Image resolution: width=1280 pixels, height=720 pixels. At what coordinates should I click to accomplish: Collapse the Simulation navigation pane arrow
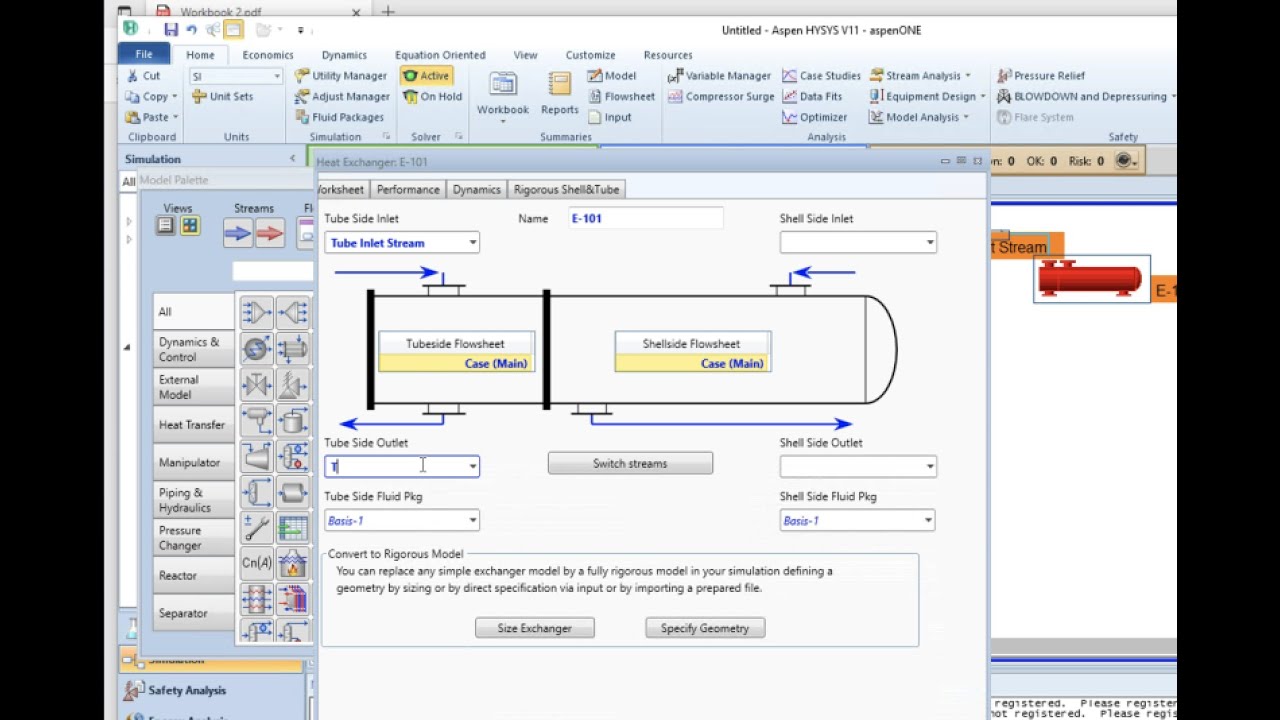[292, 159]
